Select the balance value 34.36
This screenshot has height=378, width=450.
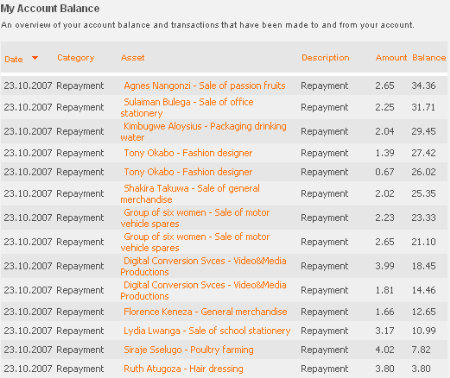[423, 86]
